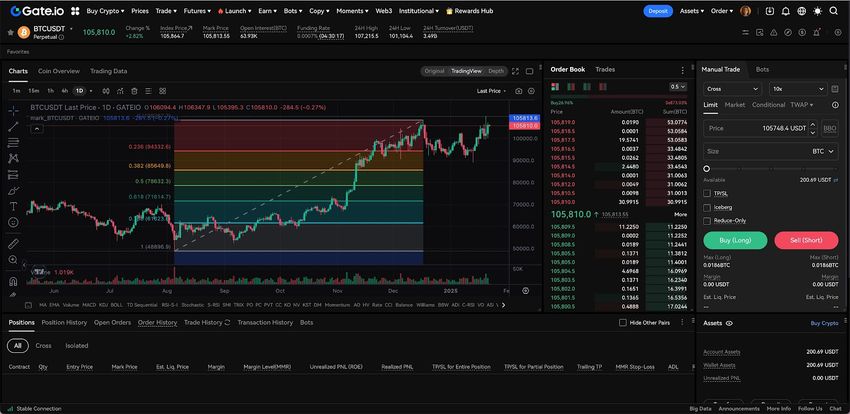Viewport: 850px width, 414px height.
Task: Open the notifications bell
Action: [788, 10]
